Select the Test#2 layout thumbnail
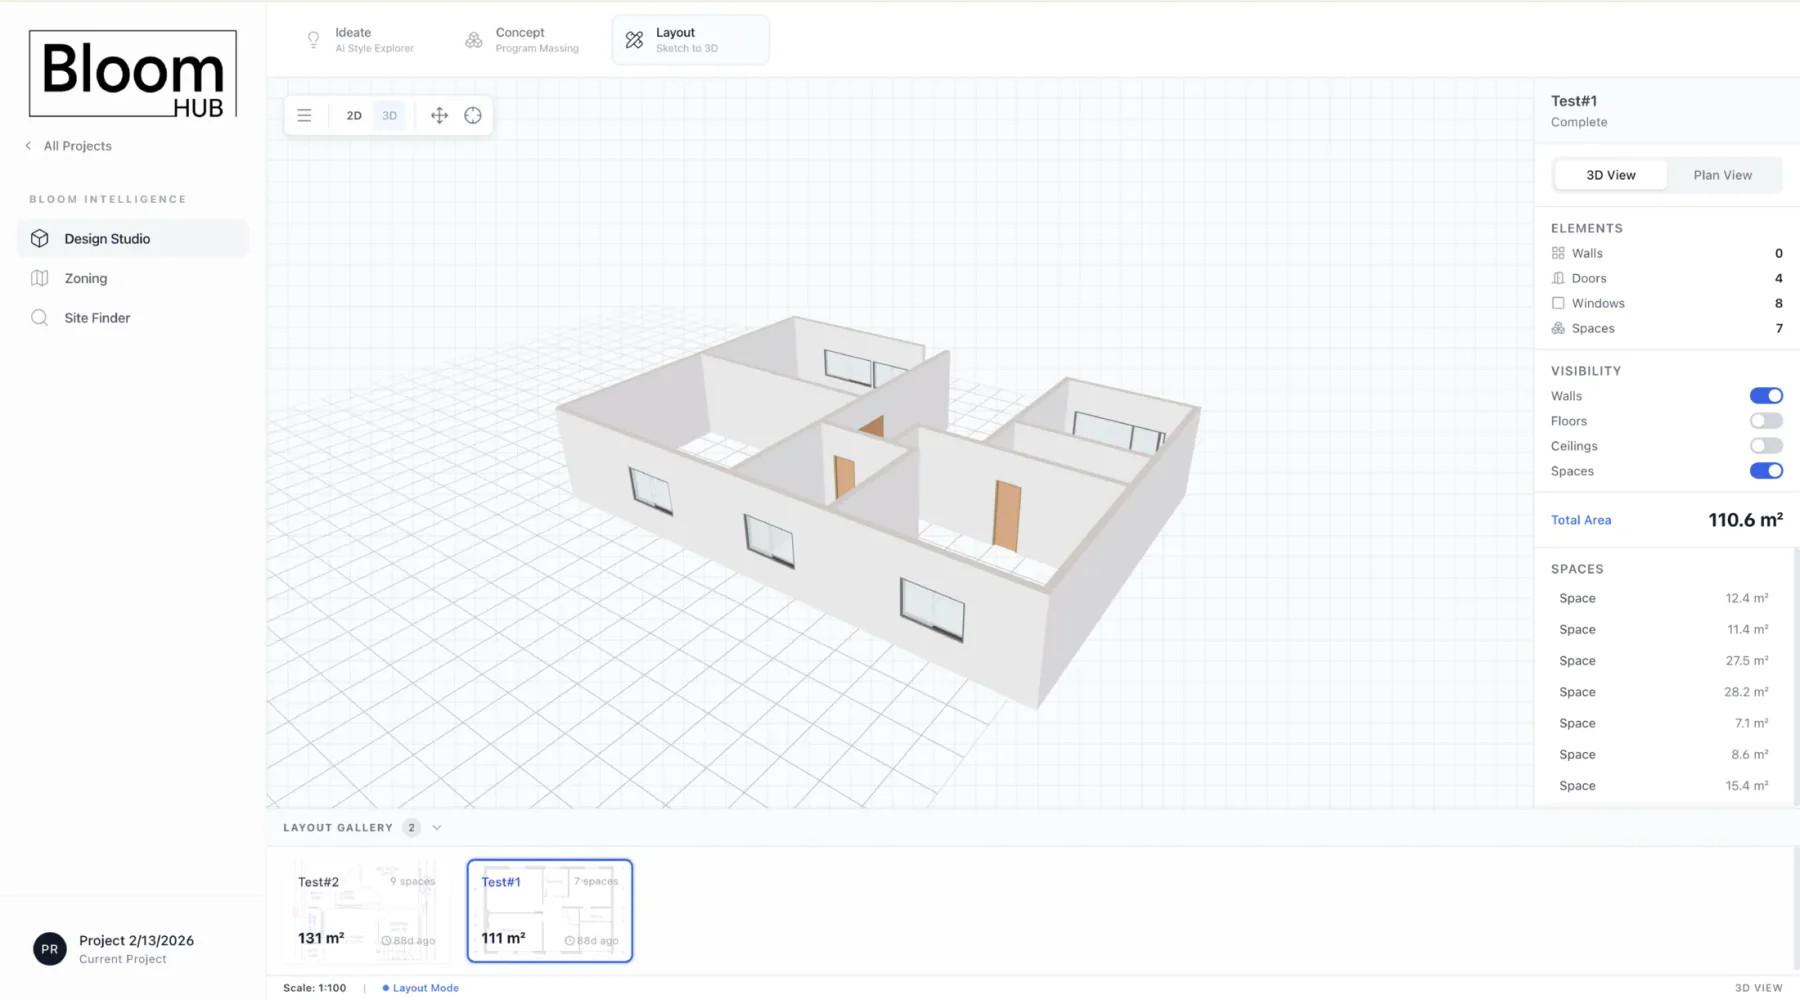Screen dimensions: 1800x1000 pos(363,910)
